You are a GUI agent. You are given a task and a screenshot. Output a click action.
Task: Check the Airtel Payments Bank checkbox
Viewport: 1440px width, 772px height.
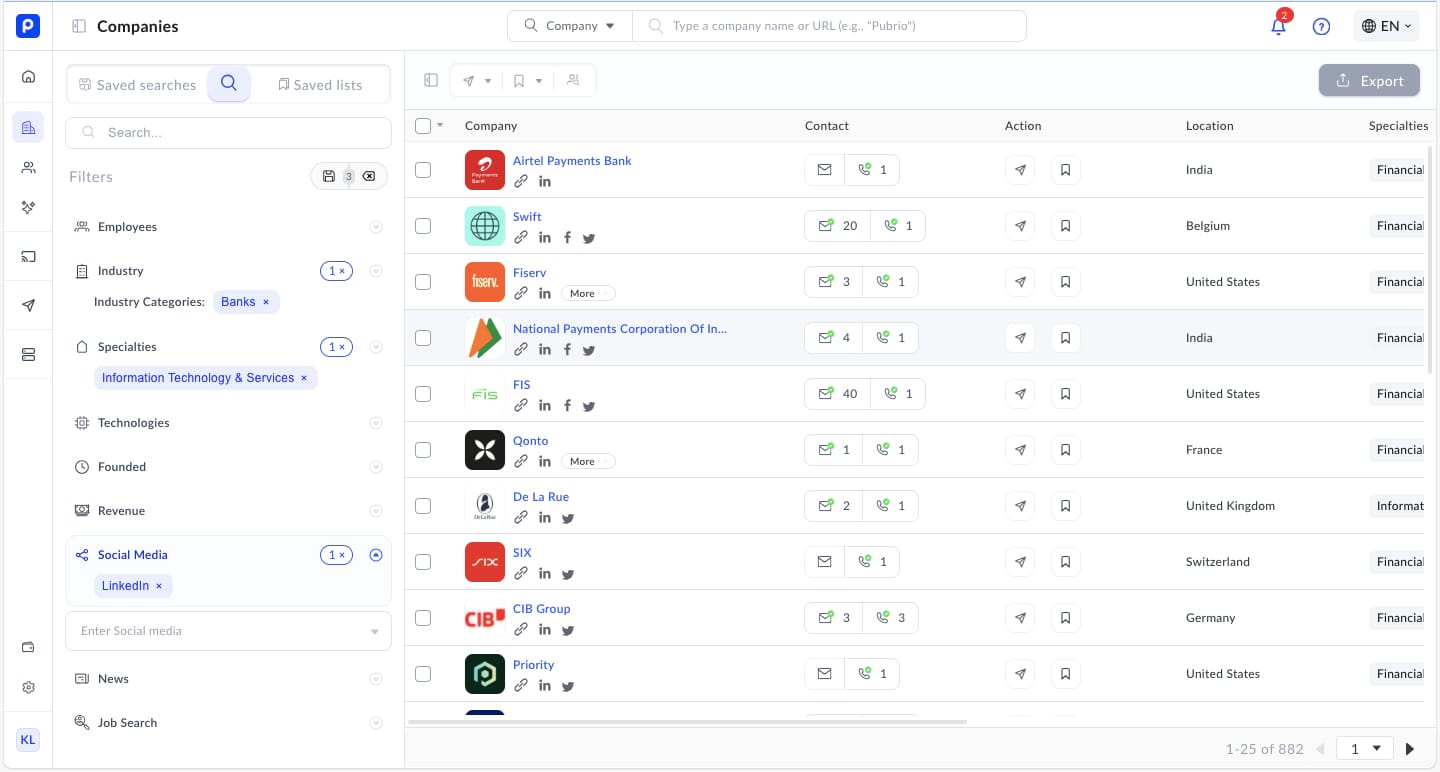click(x=423, y=170)
